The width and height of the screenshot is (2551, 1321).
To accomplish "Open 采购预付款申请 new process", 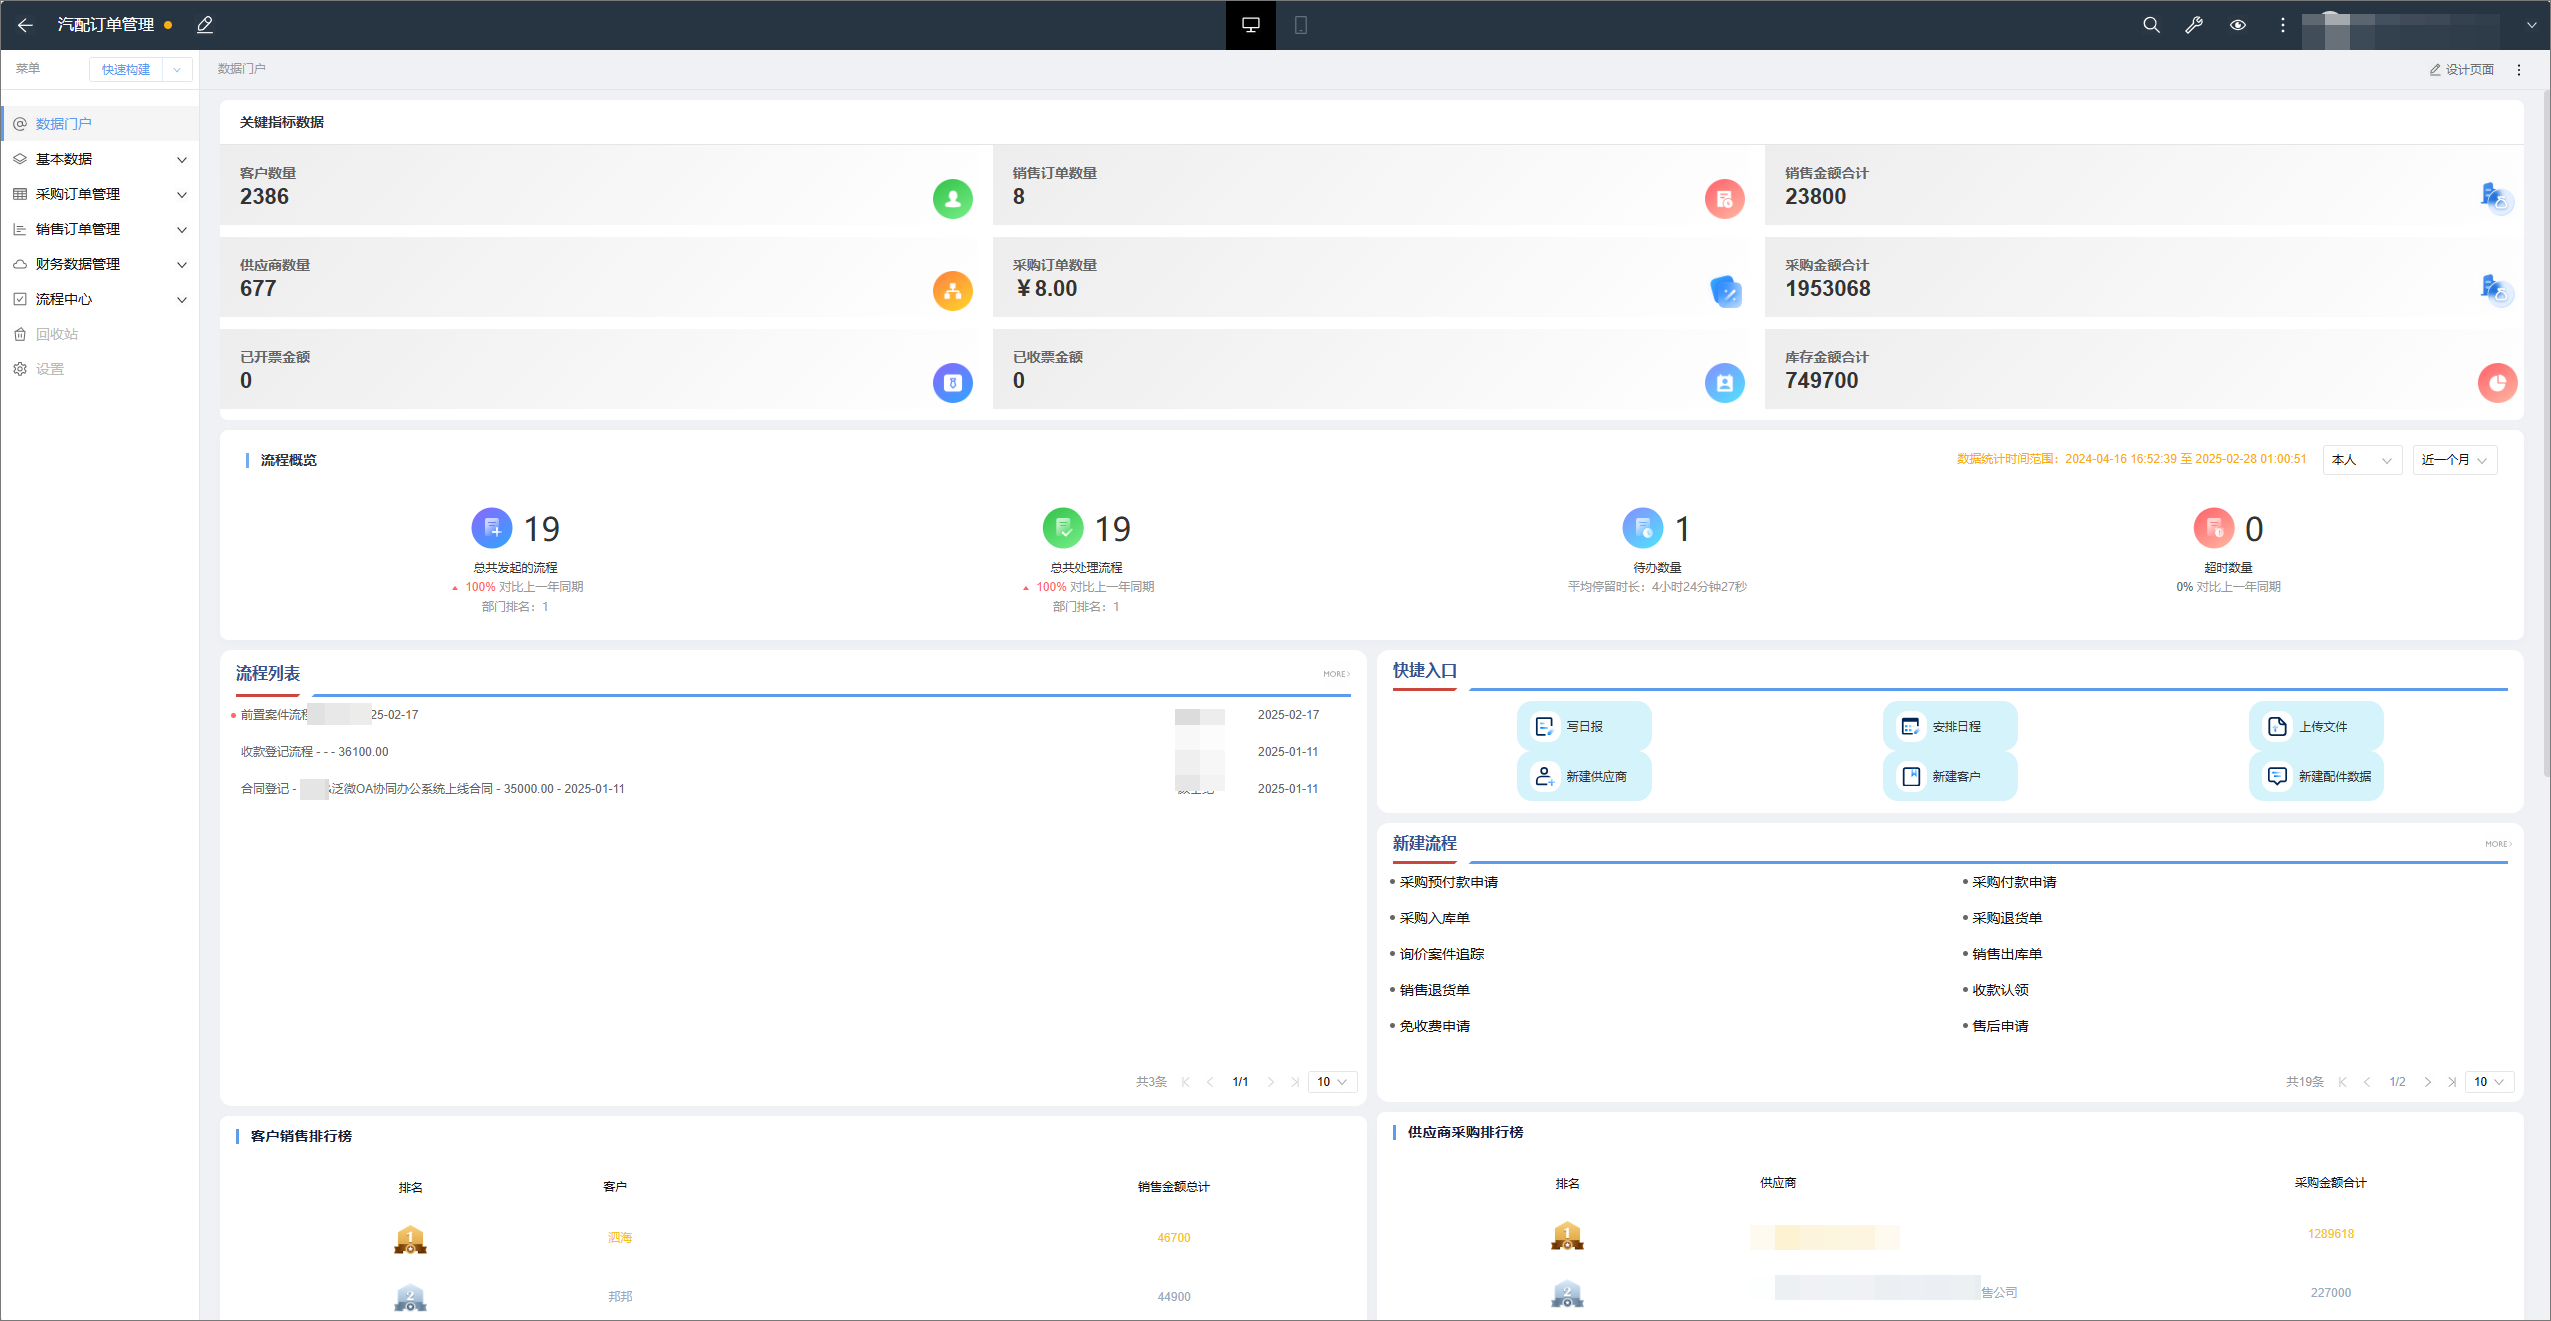I will (1449, 882).
